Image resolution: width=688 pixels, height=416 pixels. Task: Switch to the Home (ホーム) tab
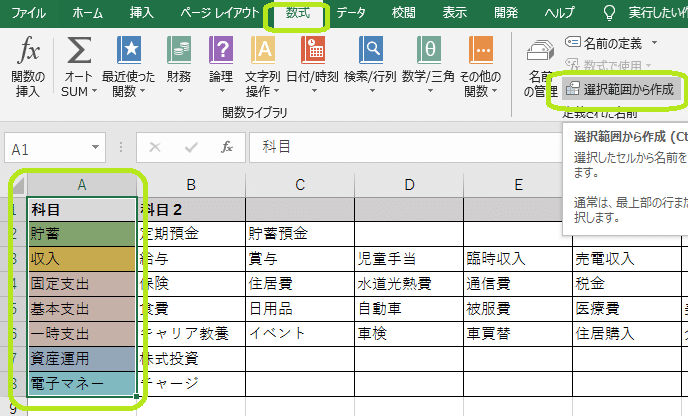88,13
